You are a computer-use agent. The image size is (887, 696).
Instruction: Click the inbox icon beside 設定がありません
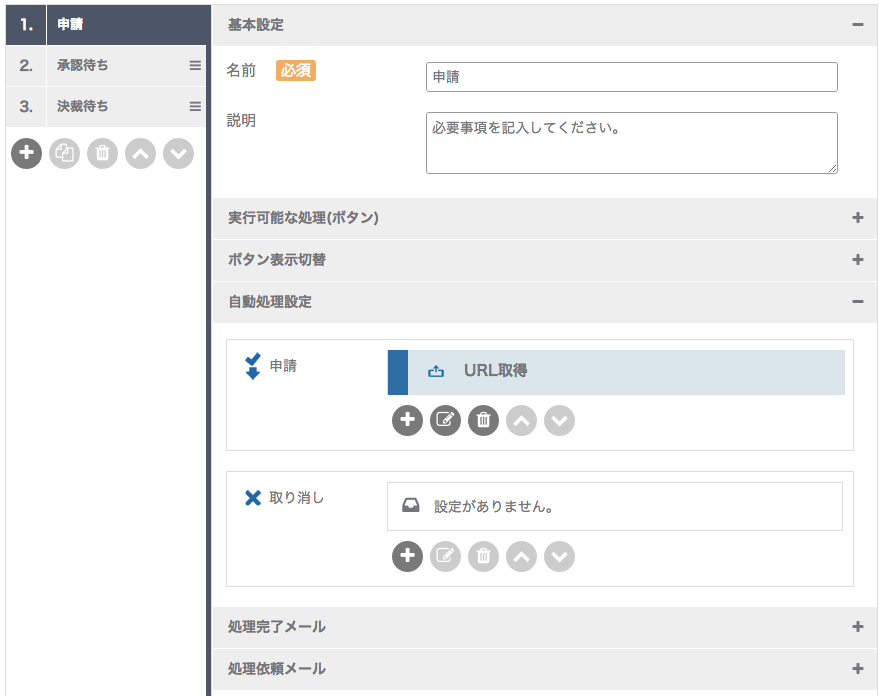[411, 505]
